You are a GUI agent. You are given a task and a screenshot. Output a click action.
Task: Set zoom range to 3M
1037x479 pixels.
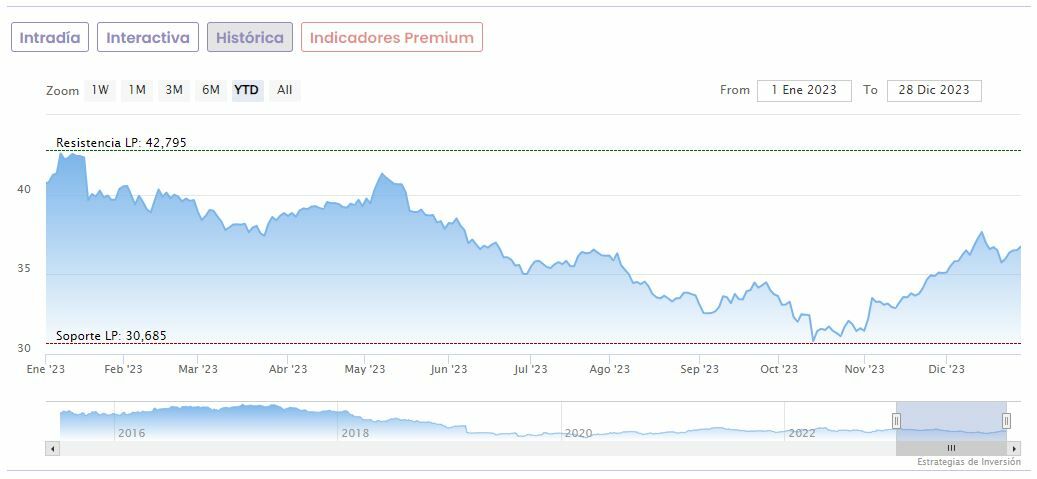(174, 90)
